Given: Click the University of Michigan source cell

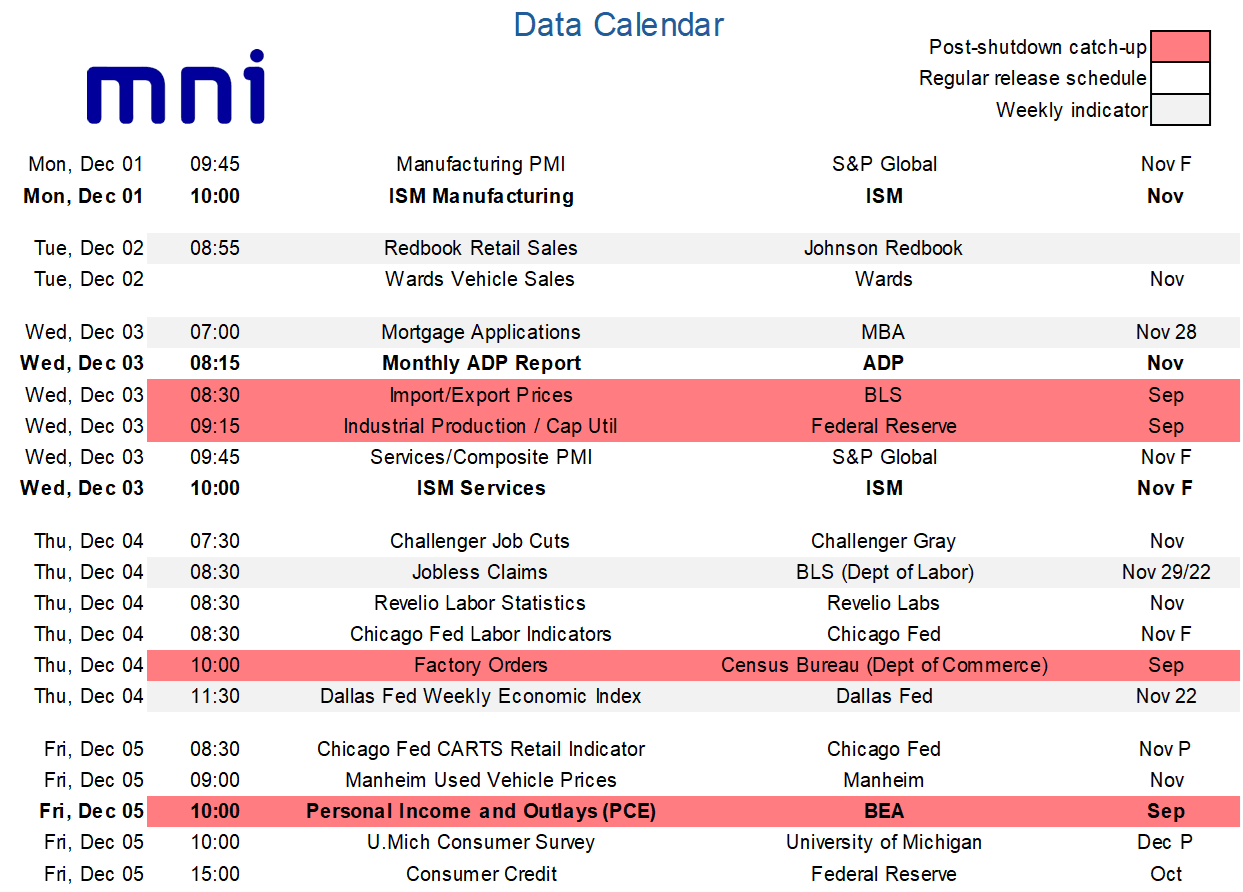Looking at the screenshot, I should [884, 842].
